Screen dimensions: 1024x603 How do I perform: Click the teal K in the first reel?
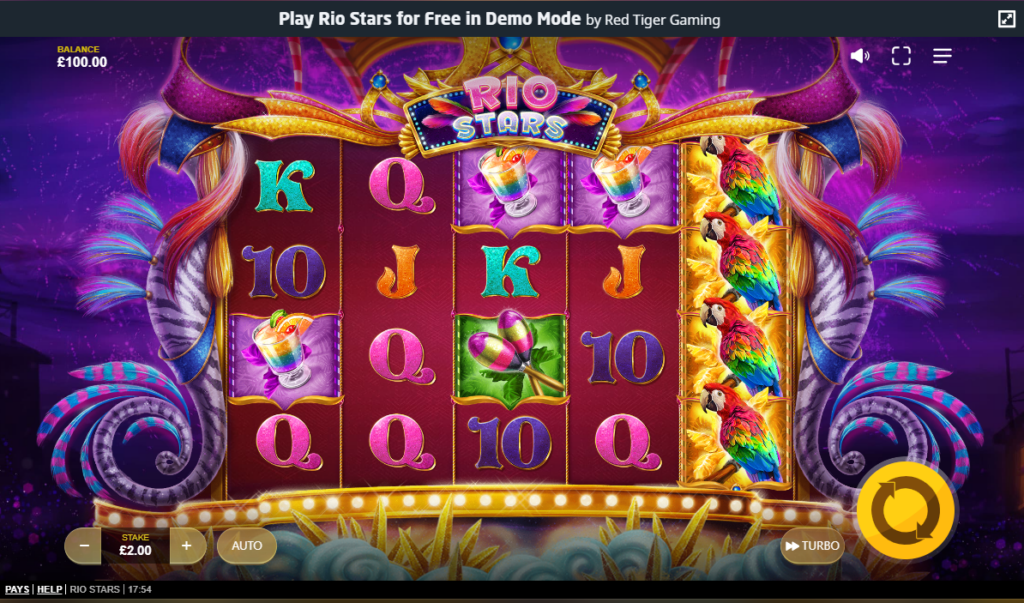point(284,186)
